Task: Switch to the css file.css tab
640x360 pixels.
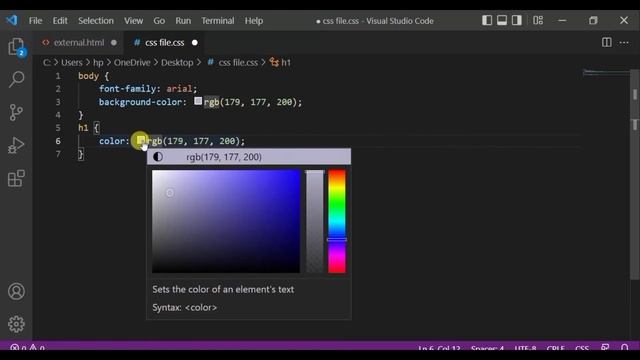Action: [164, 42]
